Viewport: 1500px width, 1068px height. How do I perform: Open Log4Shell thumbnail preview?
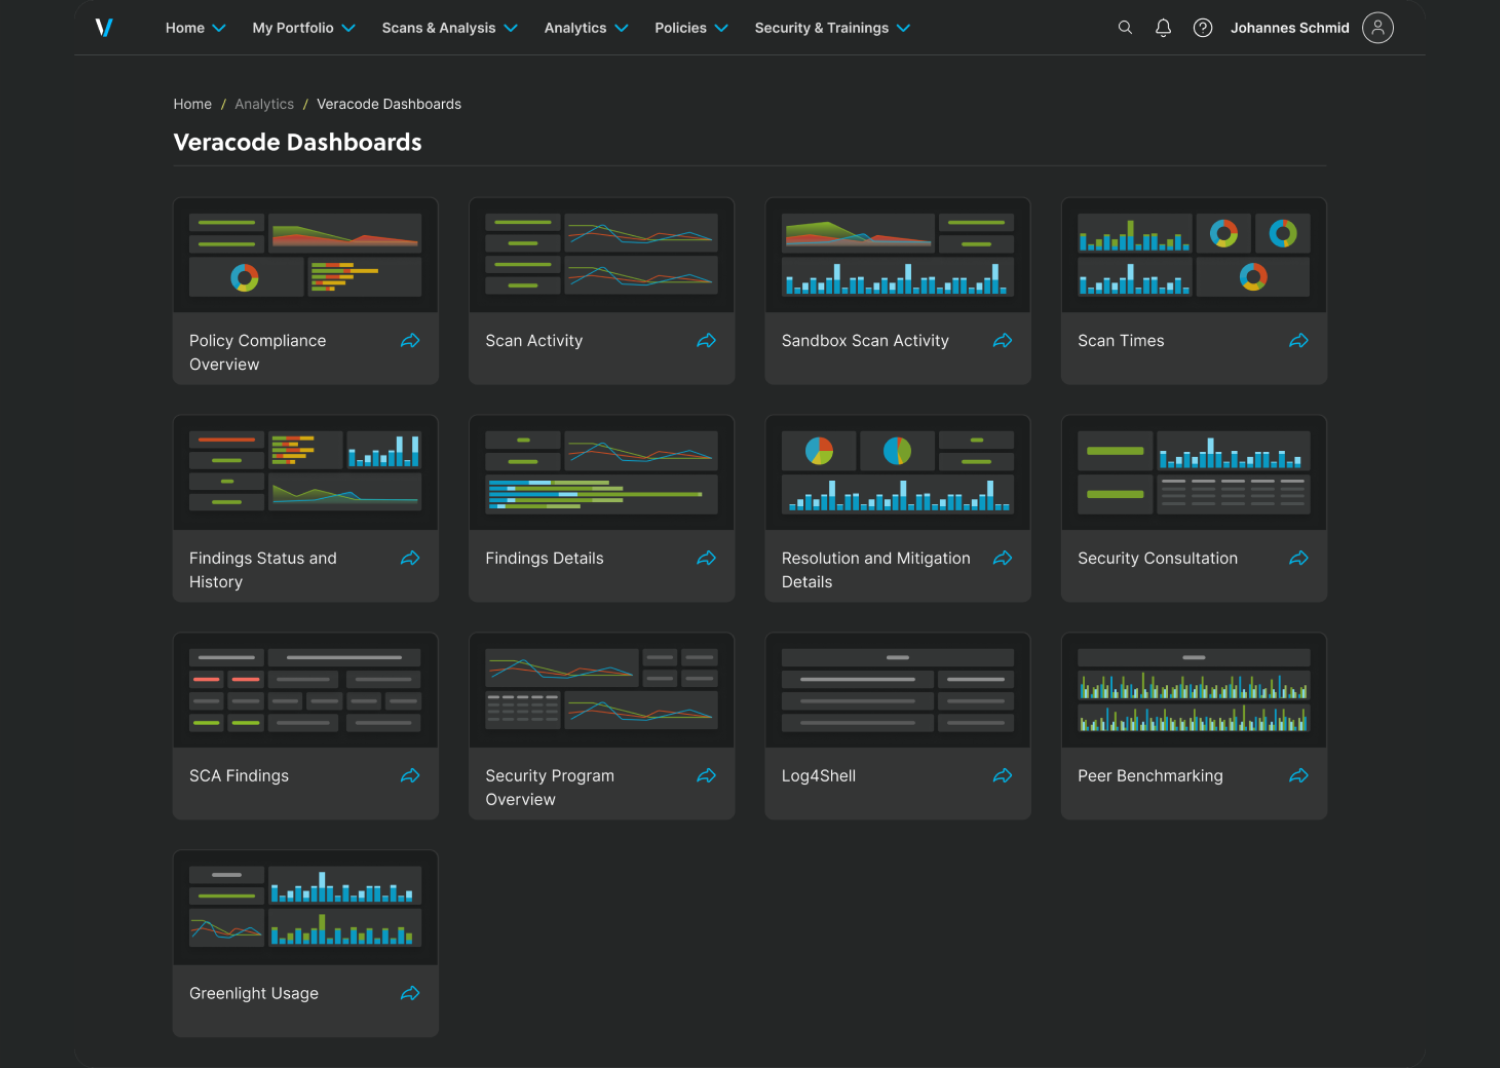coord(898,690)
